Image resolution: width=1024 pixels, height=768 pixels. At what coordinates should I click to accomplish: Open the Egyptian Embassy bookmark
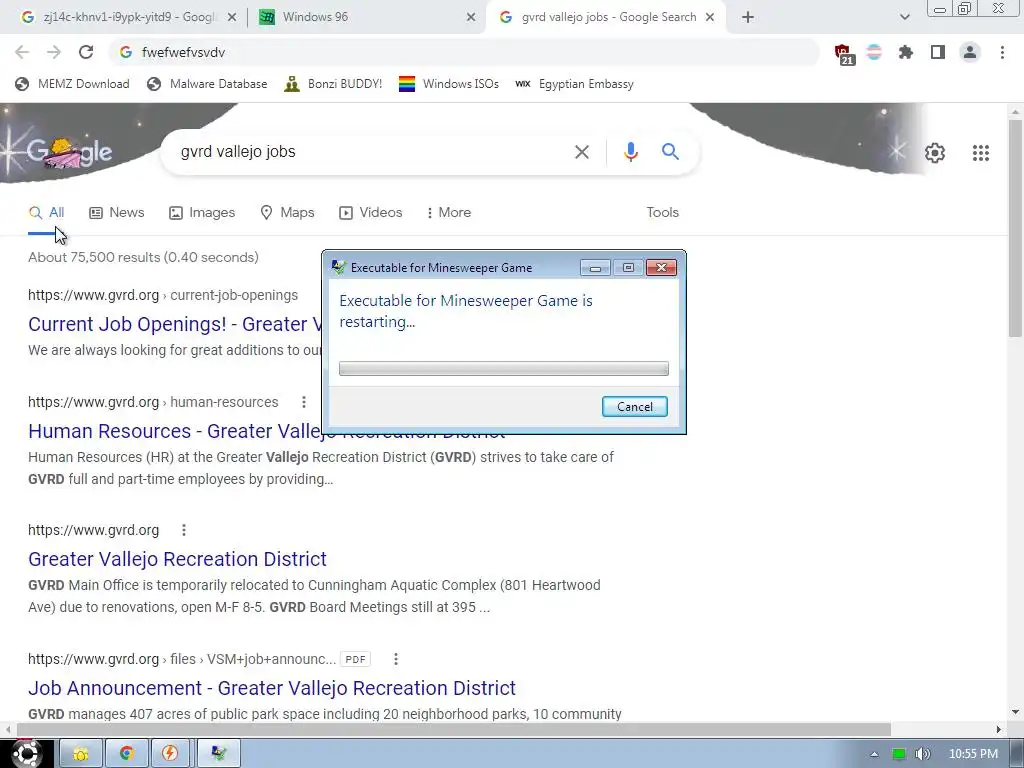click(x=574, y=84)
